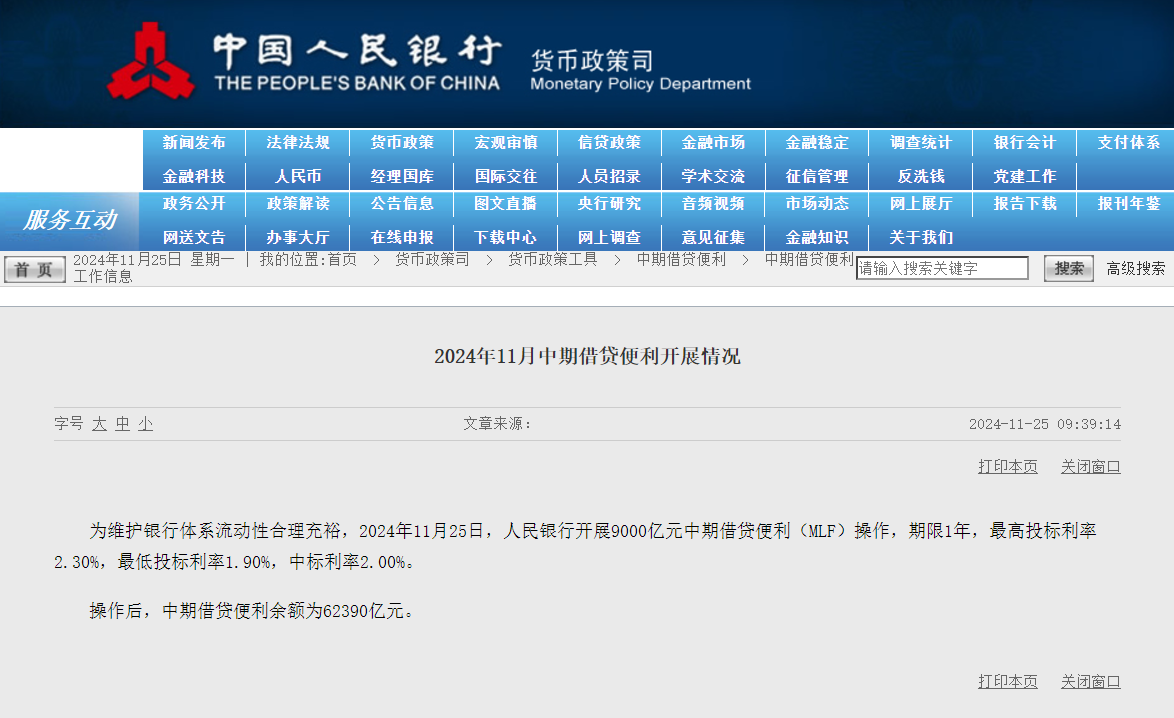Click 关于我们 in navigation
The image size is (1174, 718).
tap(921, 237)
